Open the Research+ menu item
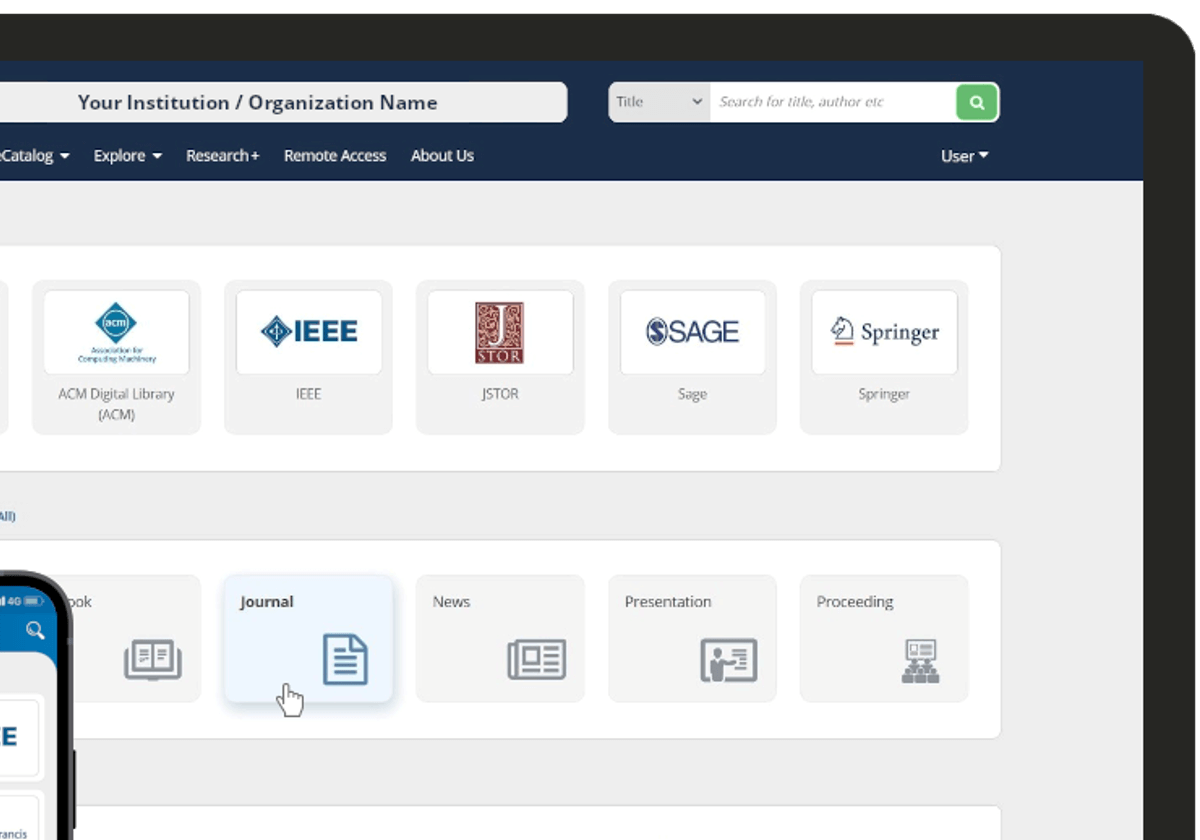The width and height of the screenshot is (1200, 840). [222, 156]
